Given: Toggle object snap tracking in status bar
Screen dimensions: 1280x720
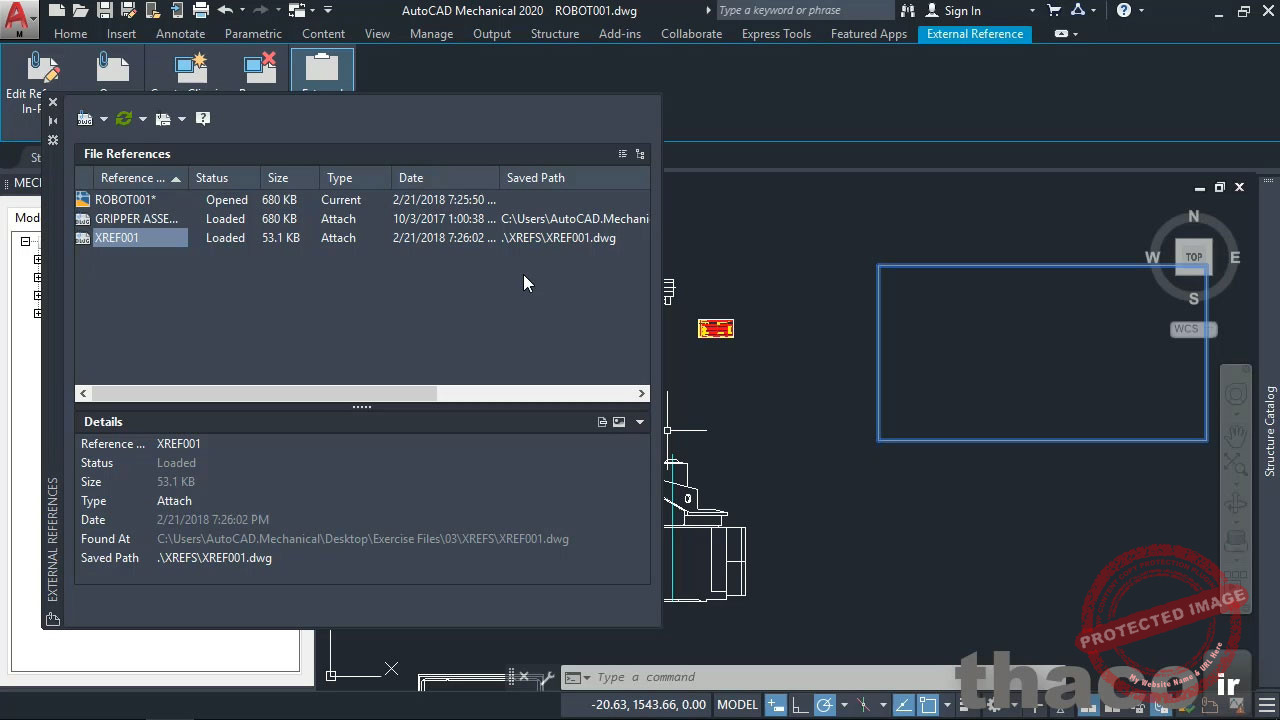Looking at the screenshot, I should (904, 705).
